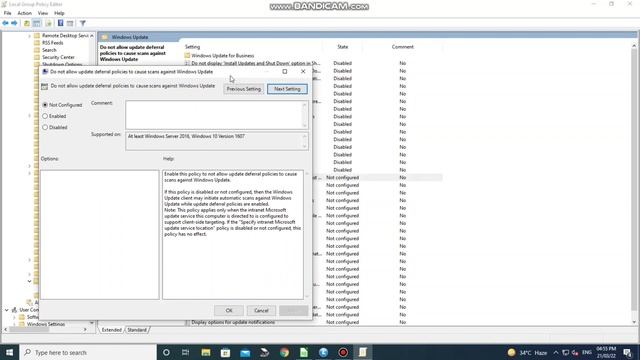Click the Windows Start button
This screenshot has height=360, width=640.
tap(9, 352)
